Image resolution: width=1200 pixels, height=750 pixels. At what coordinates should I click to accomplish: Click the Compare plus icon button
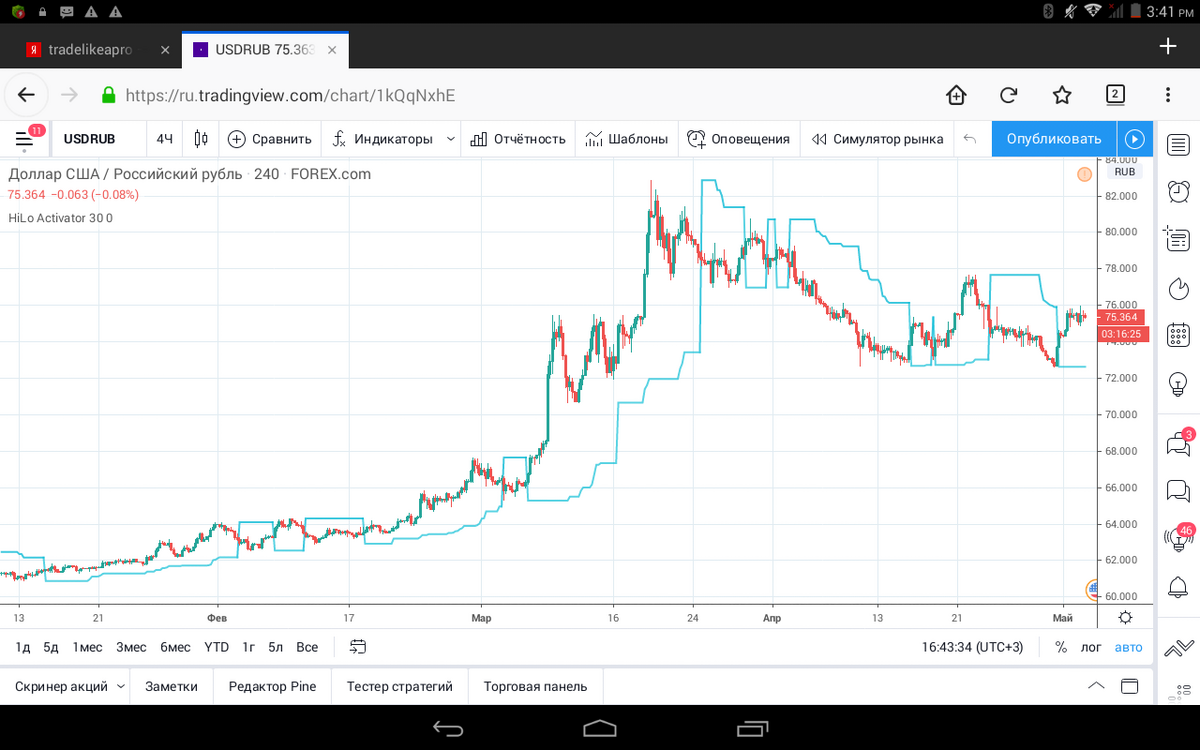click(237, 139)
